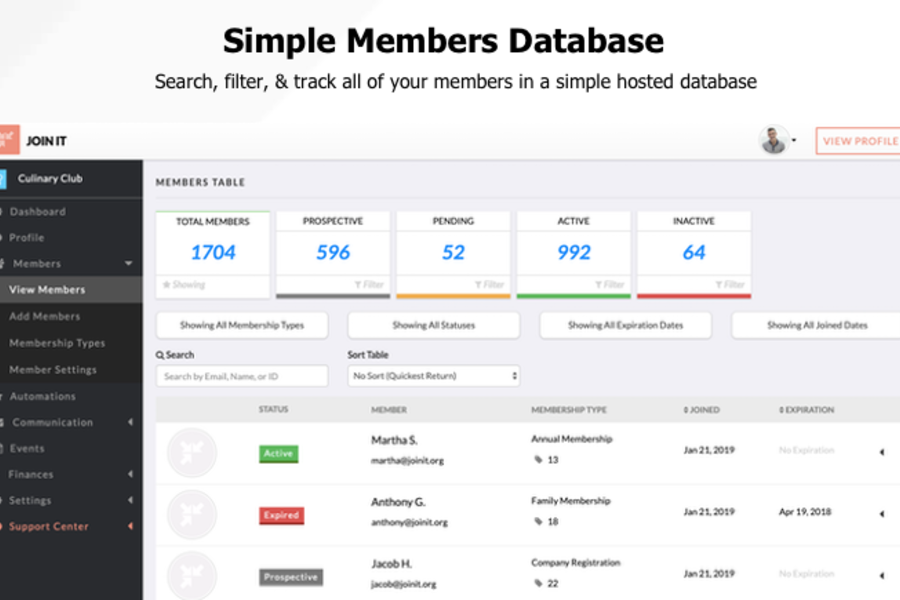Open the user avatar menu

pos(777,141)
